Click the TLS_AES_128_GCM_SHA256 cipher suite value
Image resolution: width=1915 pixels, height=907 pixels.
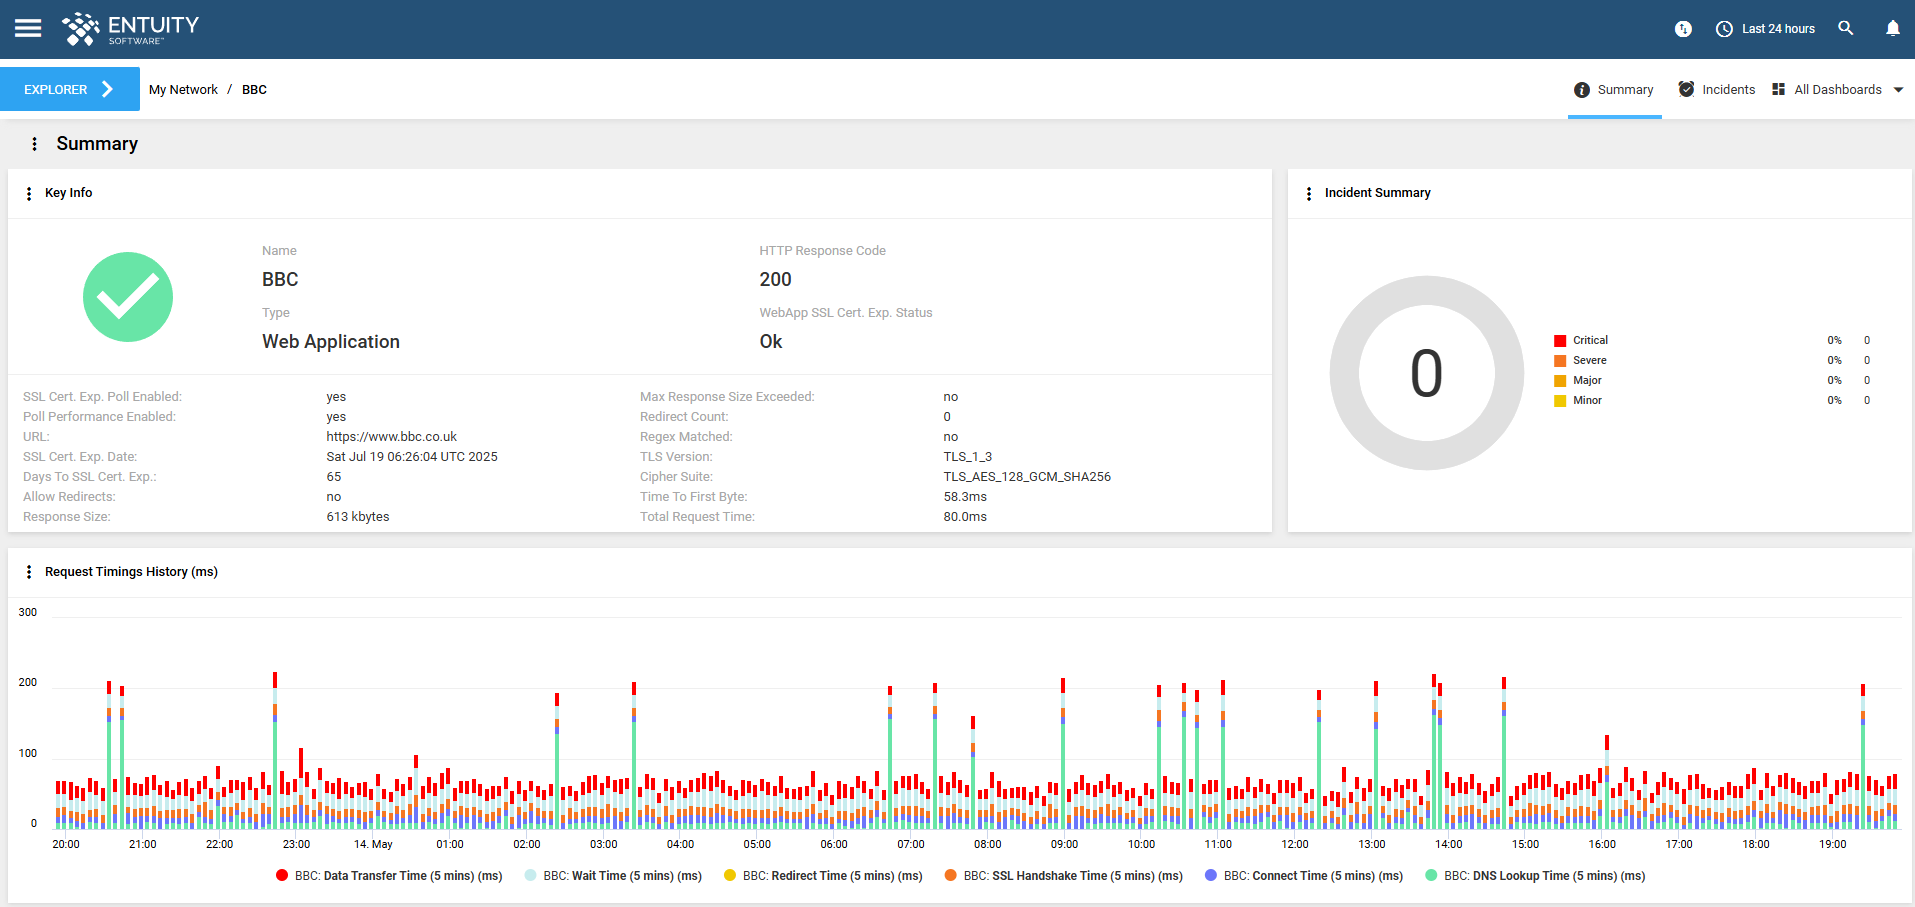[1027, 477]
